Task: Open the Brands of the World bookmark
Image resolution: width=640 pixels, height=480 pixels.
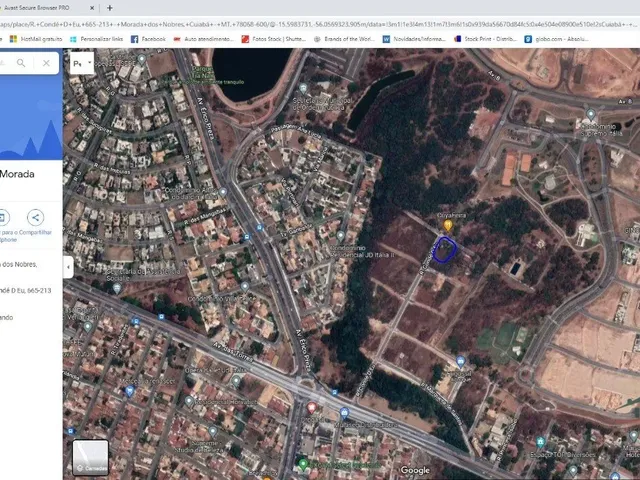Action: pyautogui.click(x=344, y=39)
